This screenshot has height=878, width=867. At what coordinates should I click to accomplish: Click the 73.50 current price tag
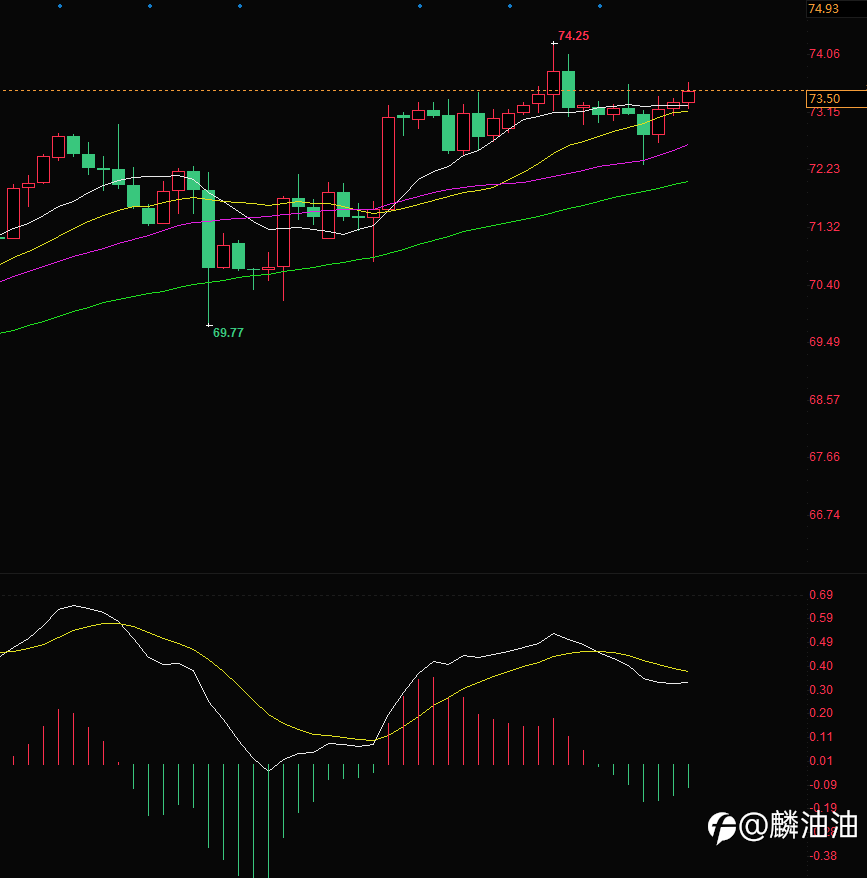[836, 99]
